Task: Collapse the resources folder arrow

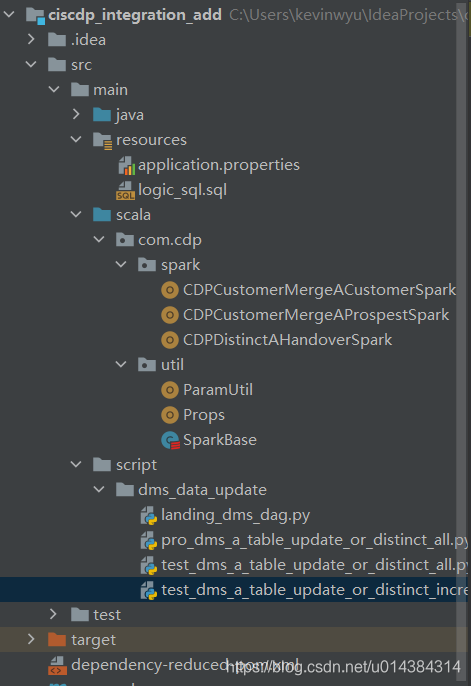Action: pyautogui.click(x=76, y=140)
